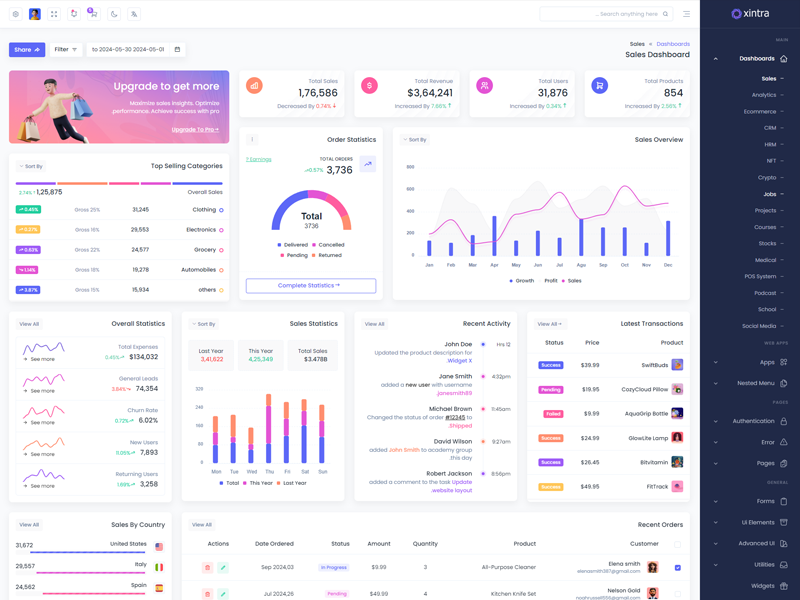Click the Total Orders trend arrow icon
The width and height of the screenshot is (800, 600).
pos(367,165)
